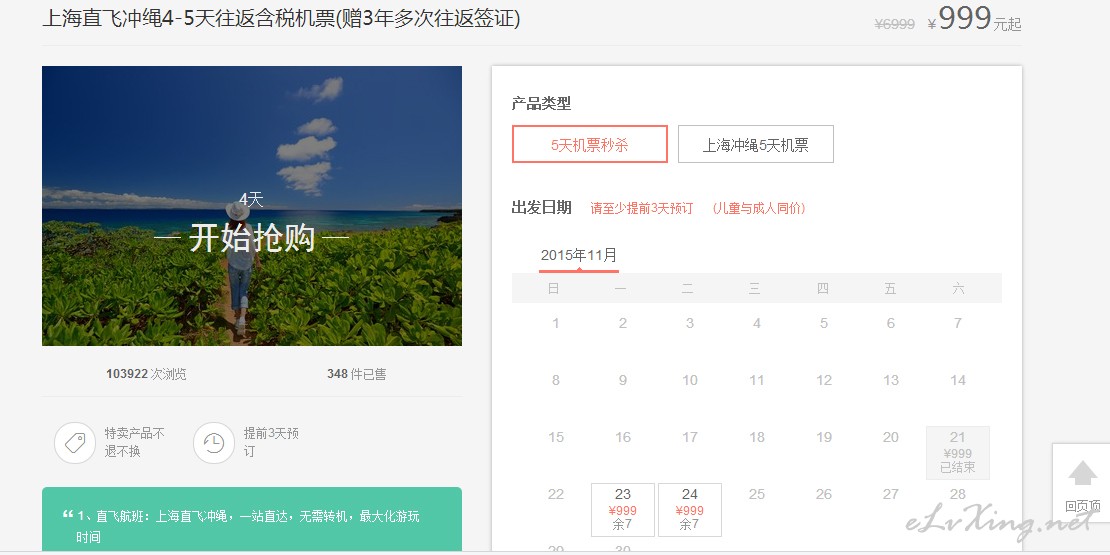Click the 六 weekday header
This screenshot has height=555, width=1110.
coord(958,289)
